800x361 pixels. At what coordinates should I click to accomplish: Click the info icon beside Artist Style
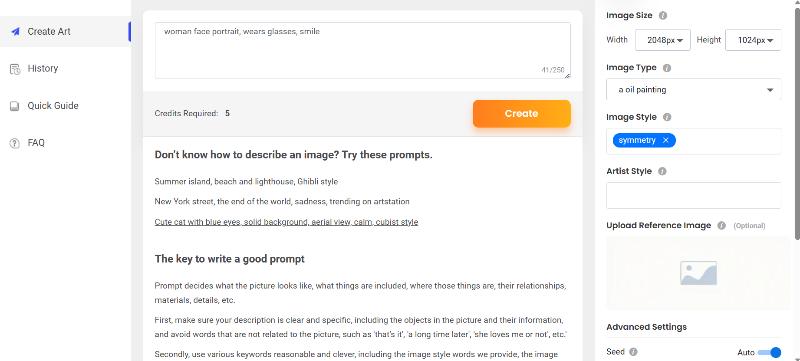pyautogui.click(x=662, y=171)
